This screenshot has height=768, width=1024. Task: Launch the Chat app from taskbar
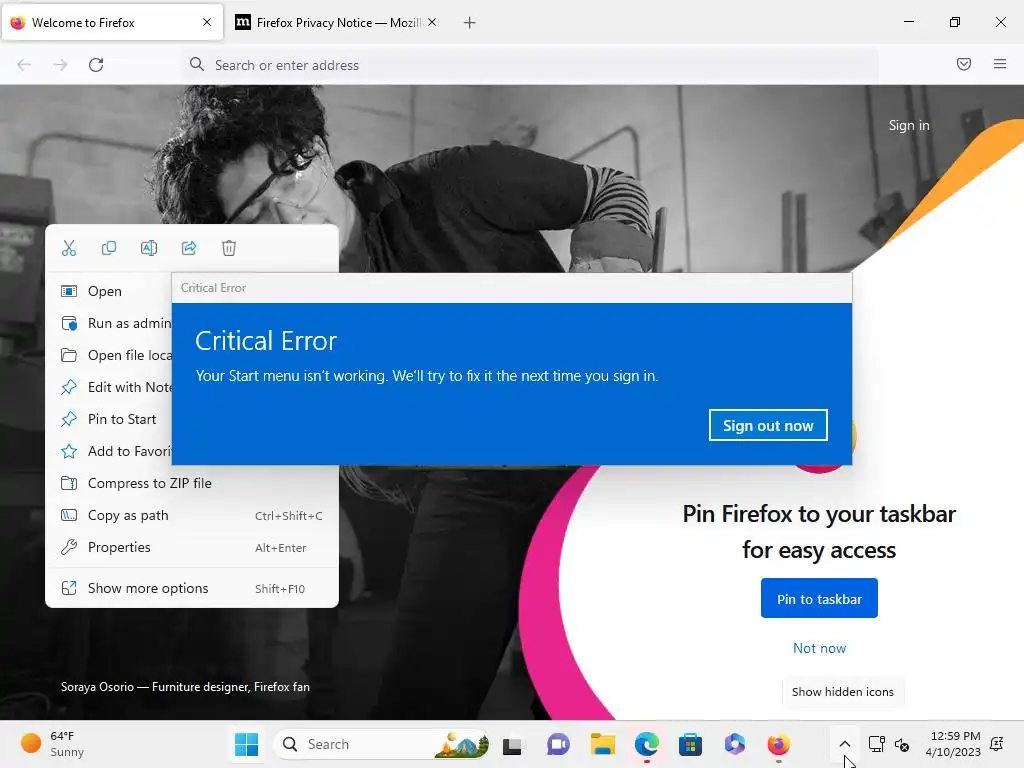coord(558,744)
